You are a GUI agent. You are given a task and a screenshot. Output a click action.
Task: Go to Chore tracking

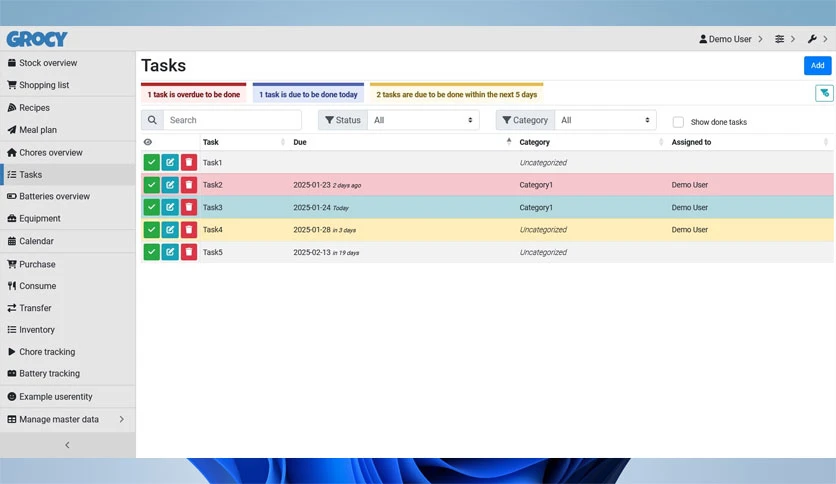pyautogui.click(x=68, y=352)
